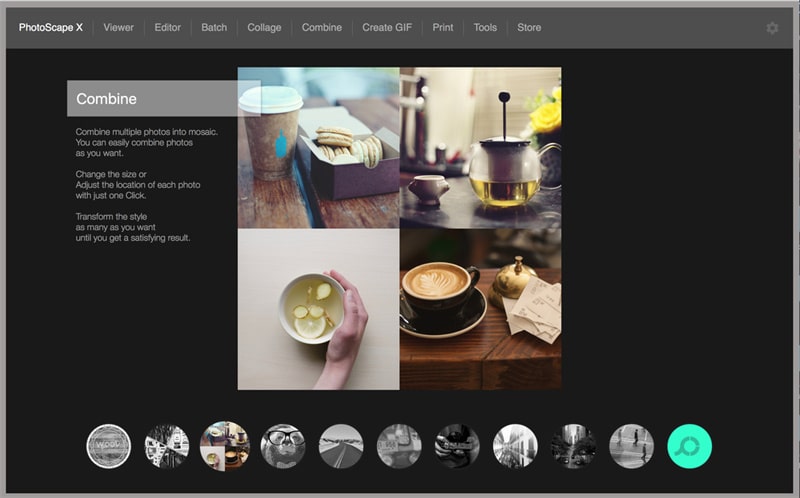The width and height of the screenshot is (800, 498).
Task: Go to the Collage tab
Action: 264,28
